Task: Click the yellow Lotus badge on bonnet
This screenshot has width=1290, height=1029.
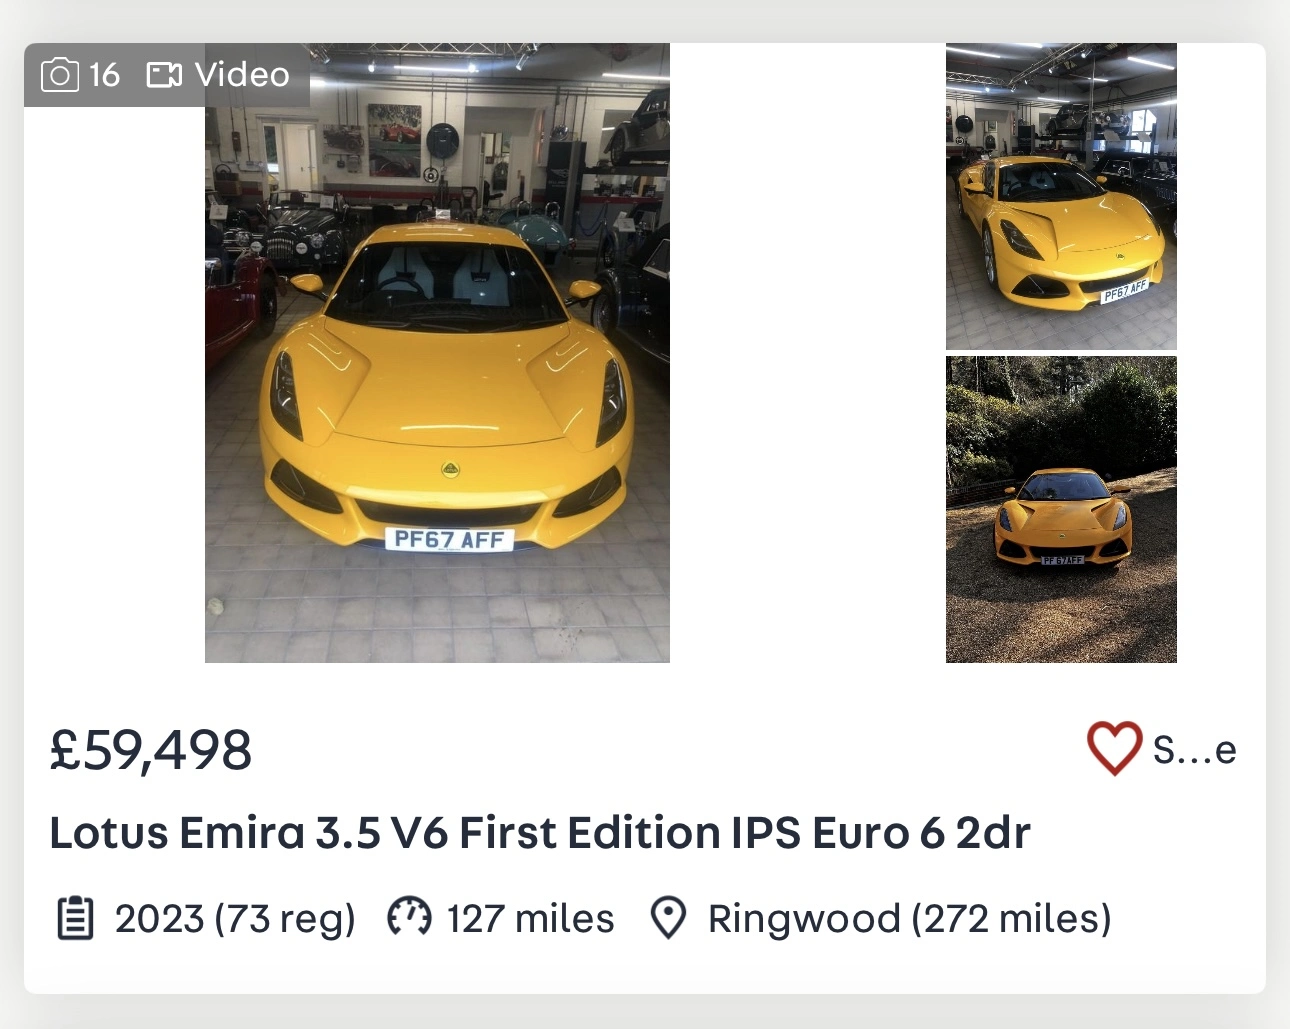Action: [x=451, y=468]
